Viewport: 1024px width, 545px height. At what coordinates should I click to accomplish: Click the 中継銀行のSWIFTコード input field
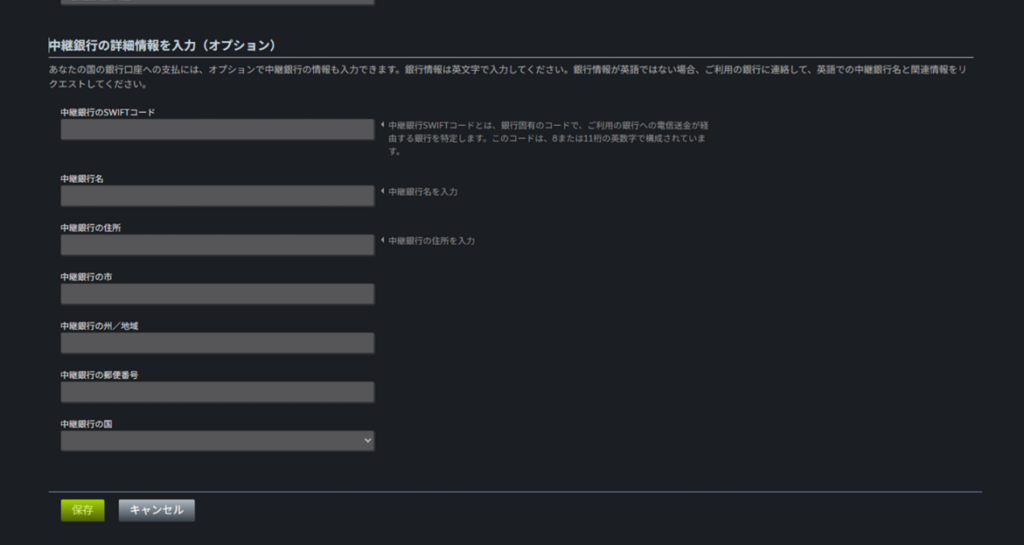click(217, 130)
